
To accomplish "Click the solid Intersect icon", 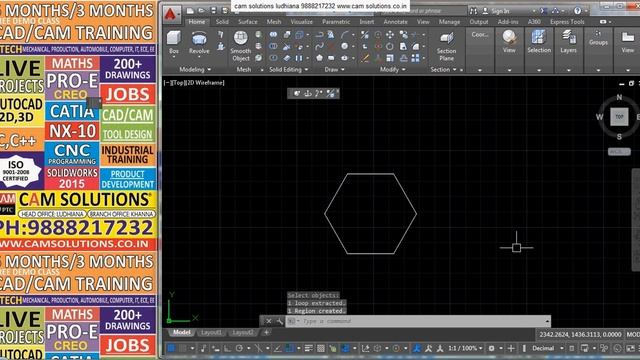I will (x=273, y=58).
